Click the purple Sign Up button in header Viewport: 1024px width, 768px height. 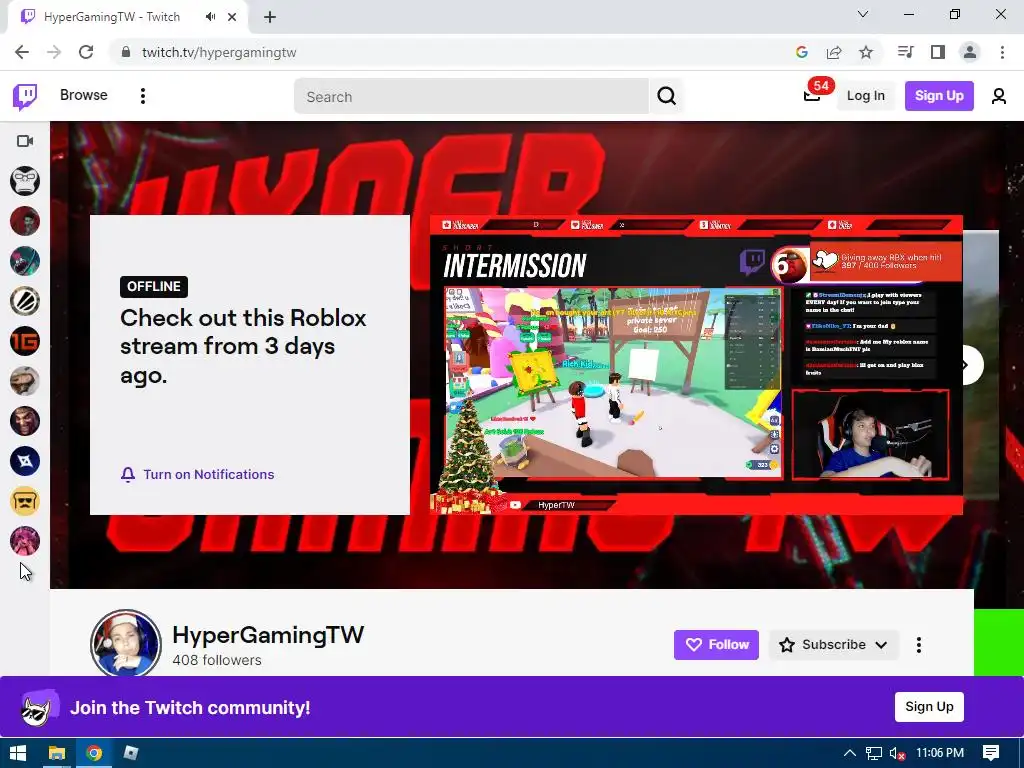pyautogui.click(x=939, y=96)
